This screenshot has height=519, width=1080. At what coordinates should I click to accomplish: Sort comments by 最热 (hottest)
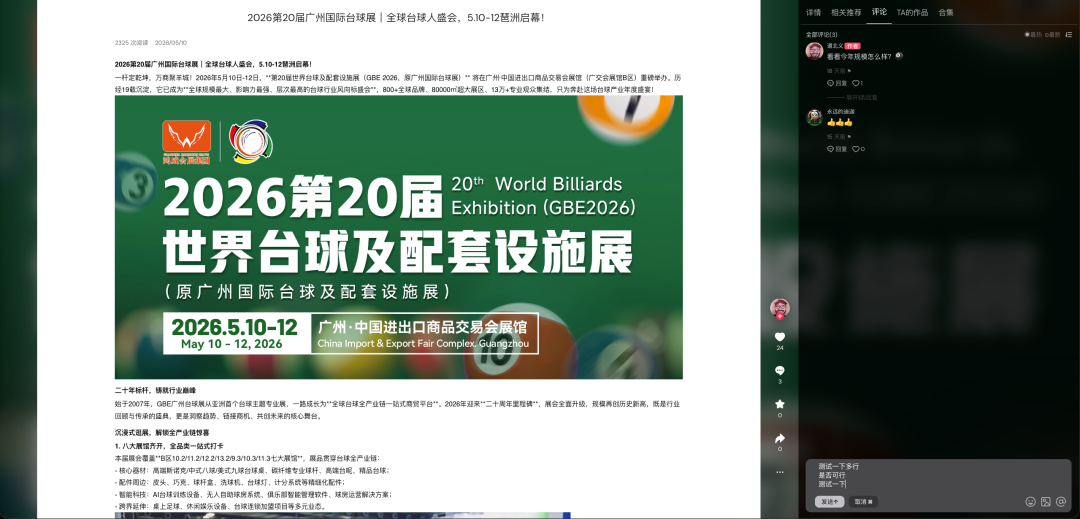tap(1033, 34)
